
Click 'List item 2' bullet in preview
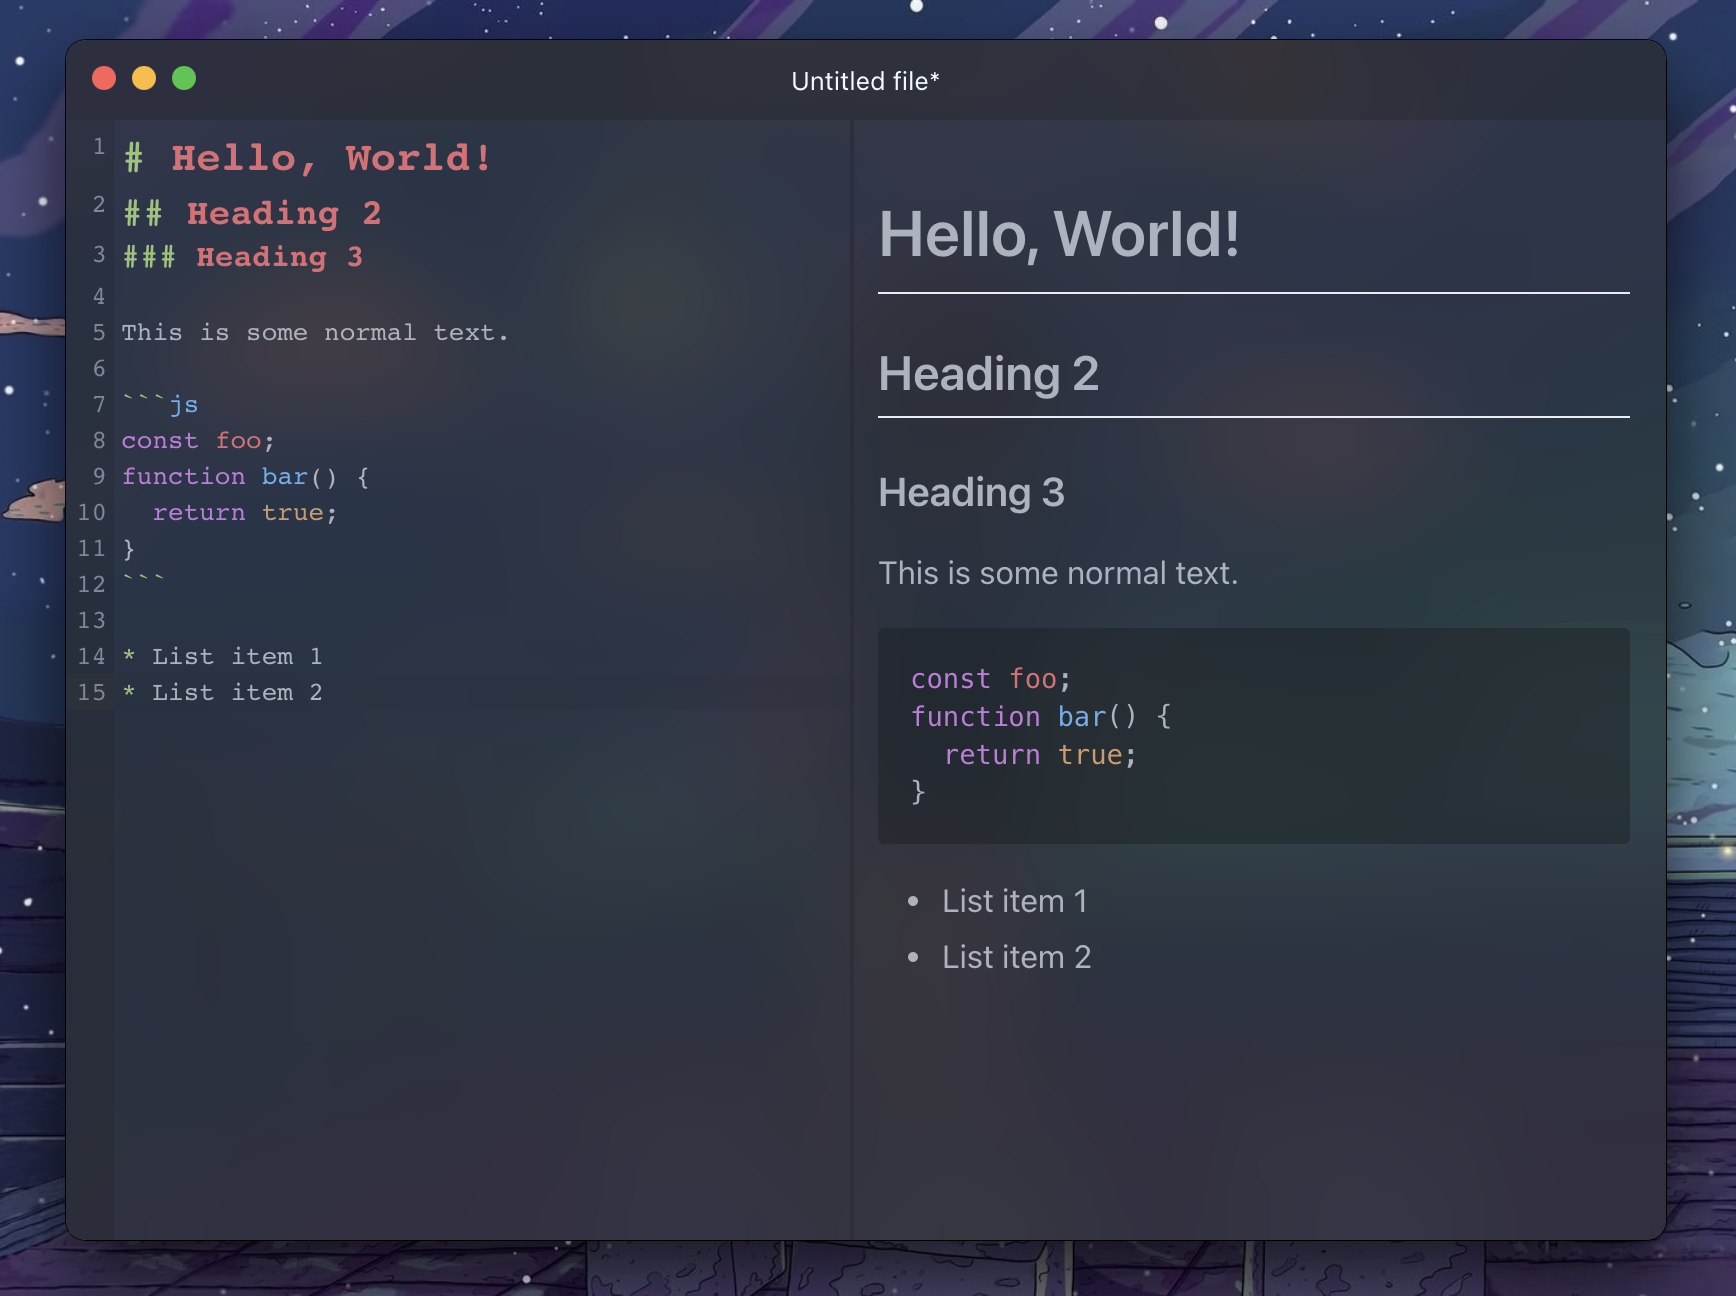pos(1016,957)
